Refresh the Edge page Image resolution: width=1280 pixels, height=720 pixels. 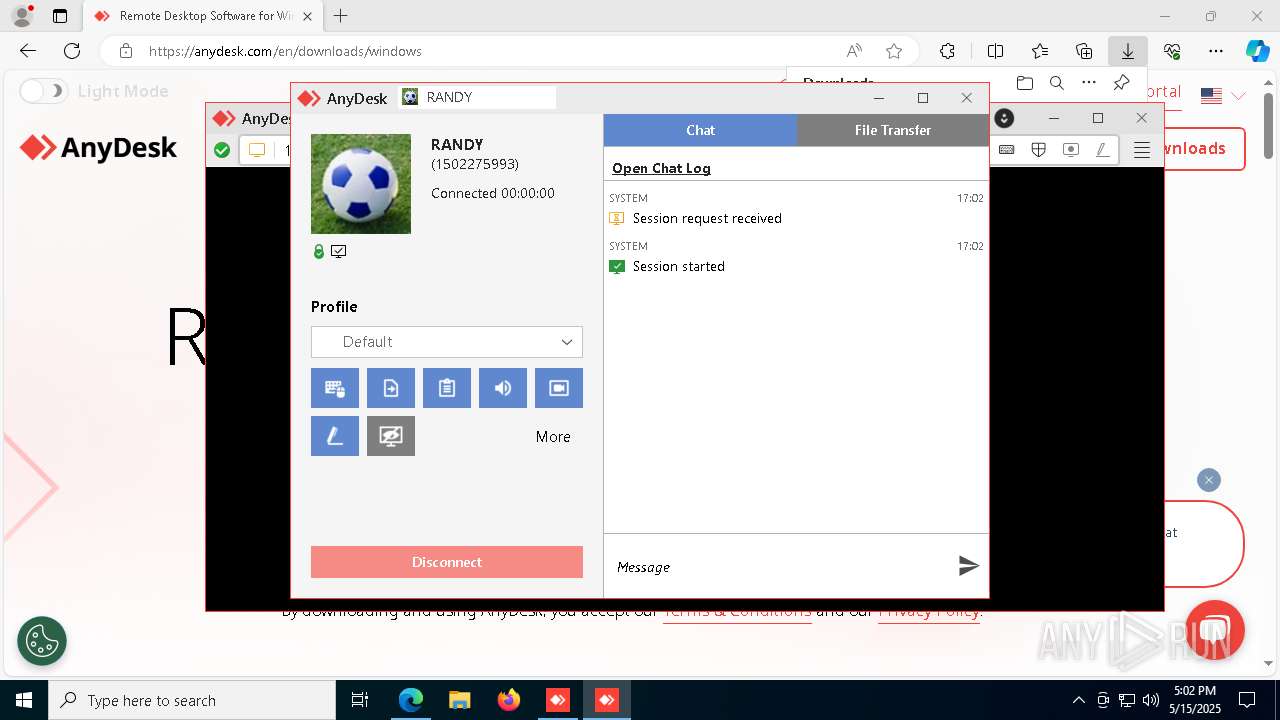coord(72,51)
